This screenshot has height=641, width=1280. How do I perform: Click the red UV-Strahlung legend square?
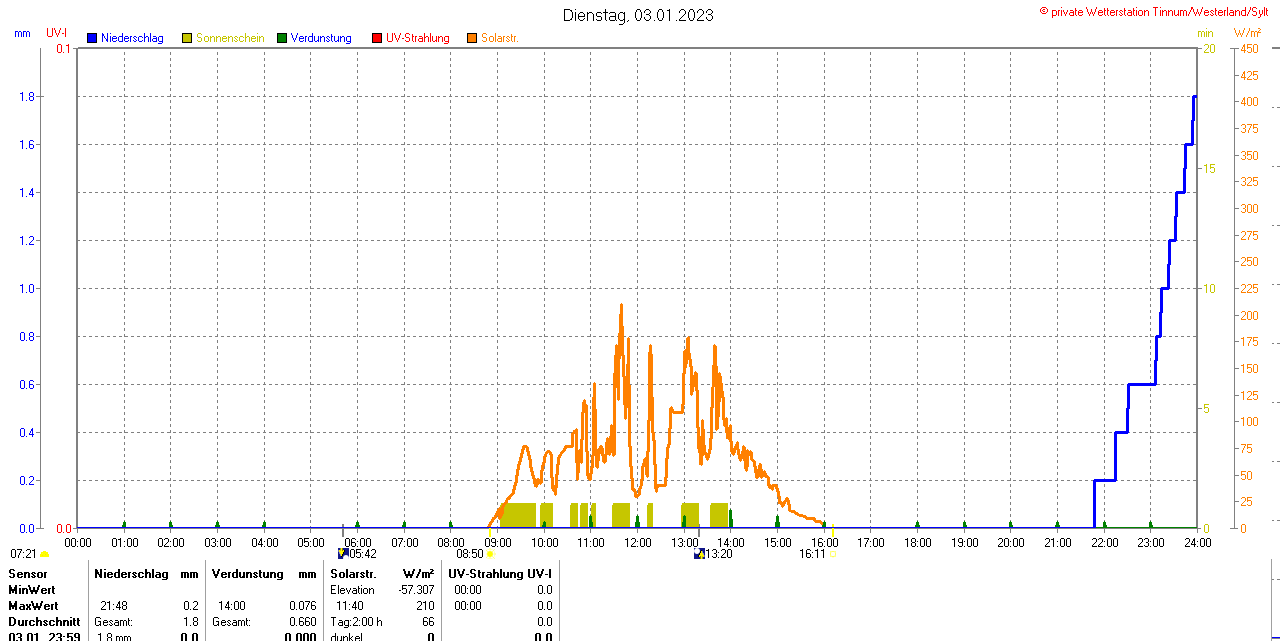[377, 38]
